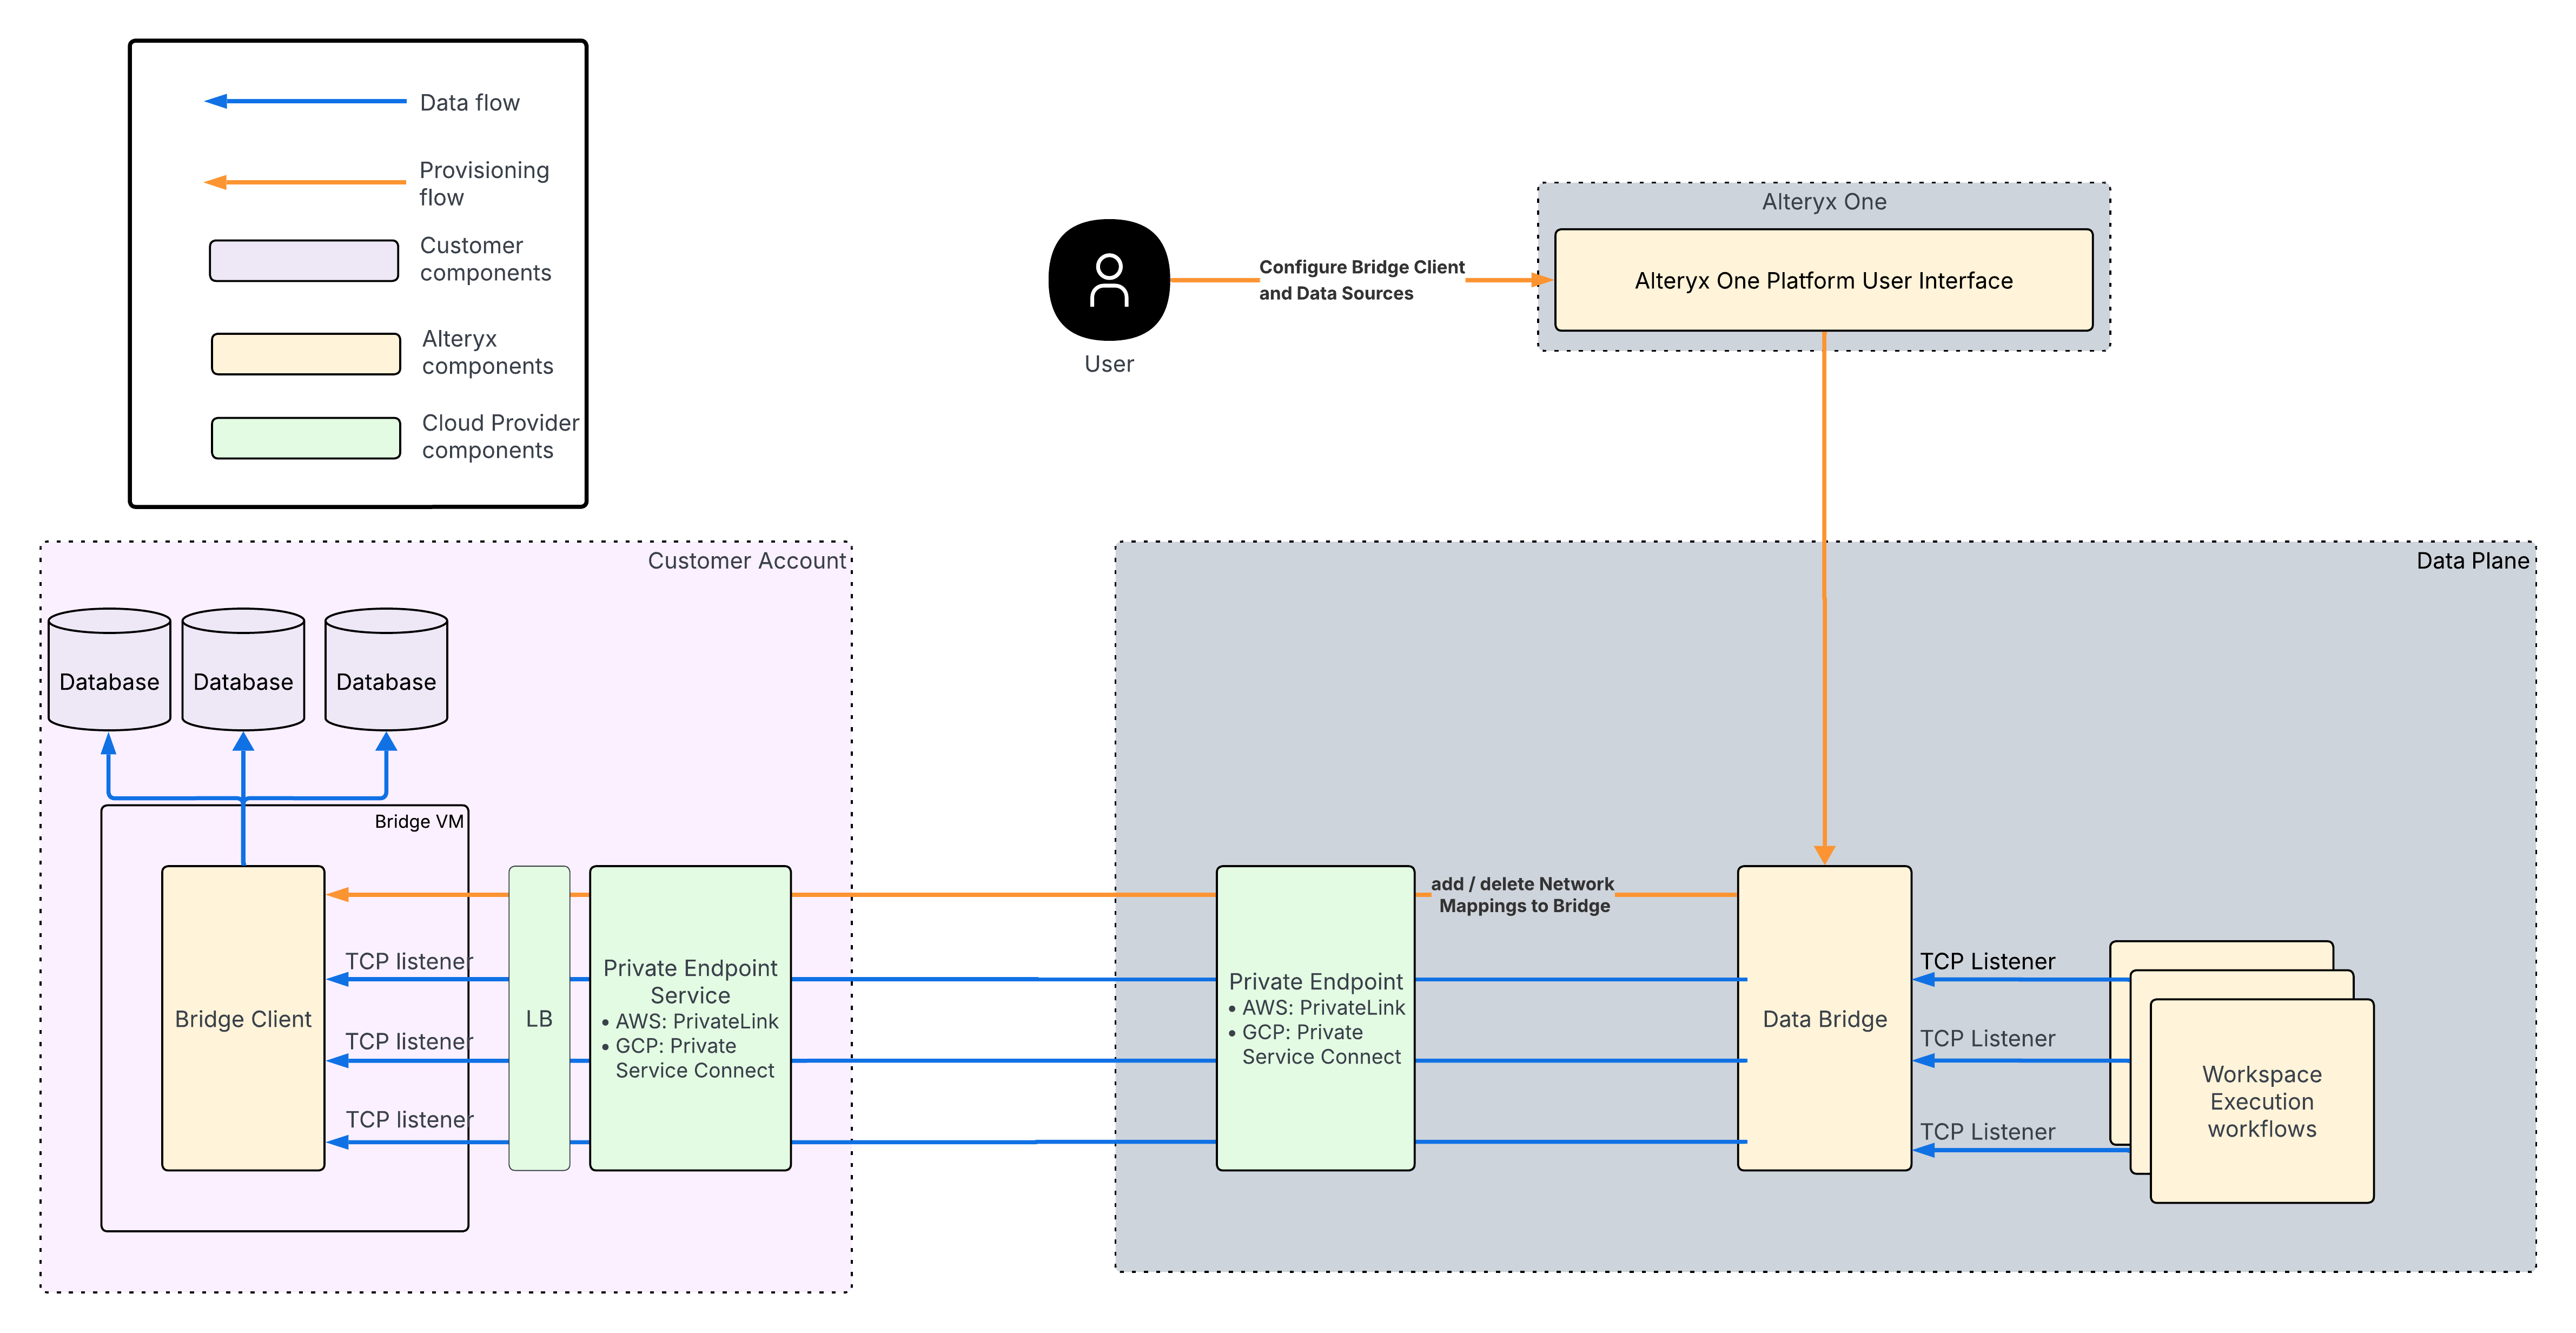Click the 'Customer Account' region label
The image size is (2576, 1333).
(746, 560)
